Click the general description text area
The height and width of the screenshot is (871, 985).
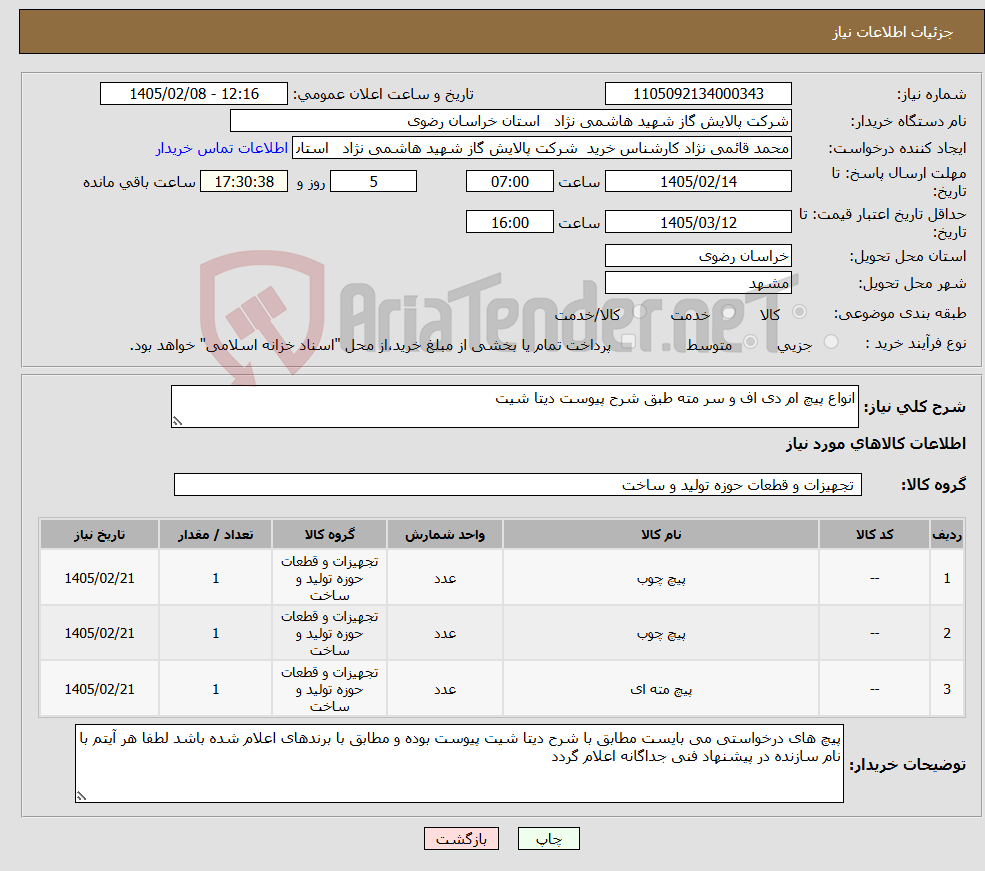pos(514,406)
